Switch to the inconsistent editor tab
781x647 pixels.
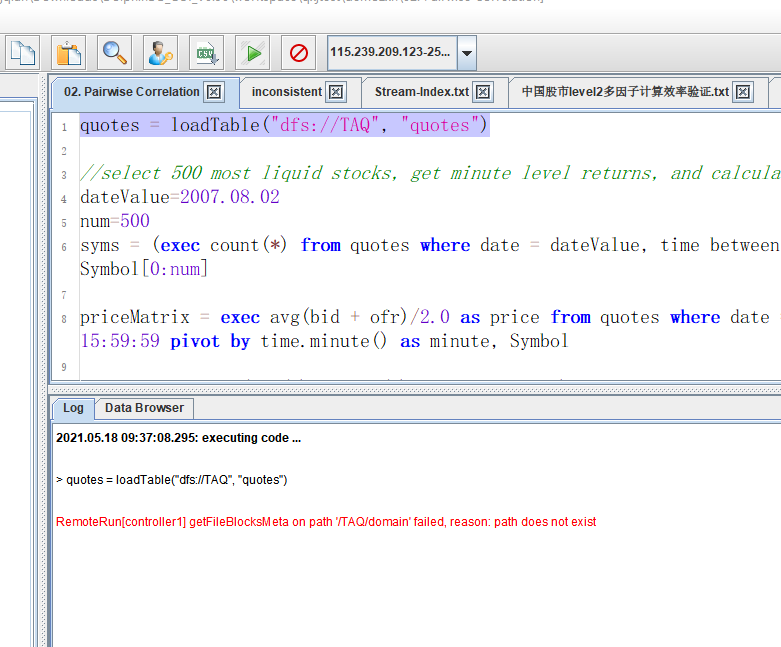click(x=286, y=92)
